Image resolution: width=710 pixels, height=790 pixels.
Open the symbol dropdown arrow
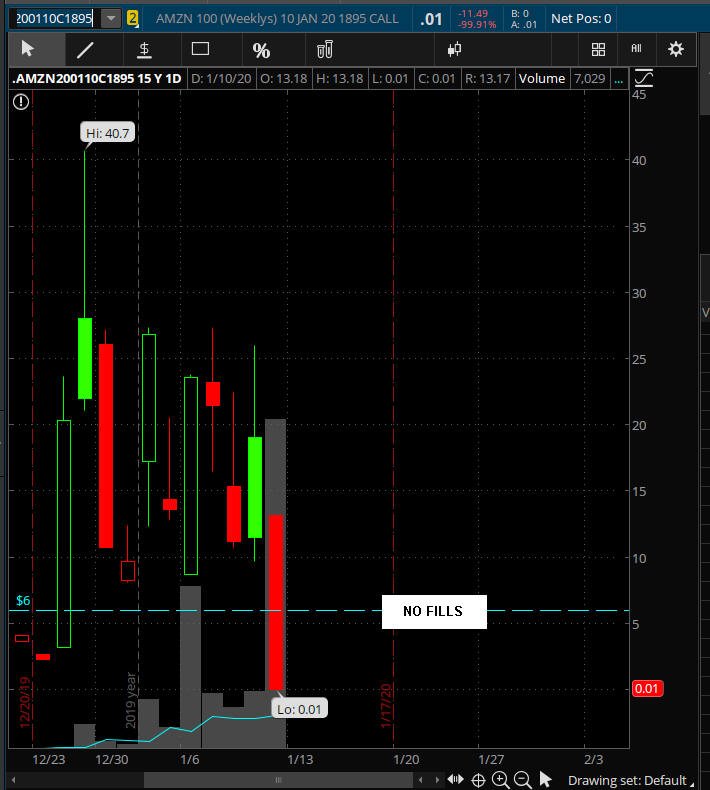click(111, 19)
